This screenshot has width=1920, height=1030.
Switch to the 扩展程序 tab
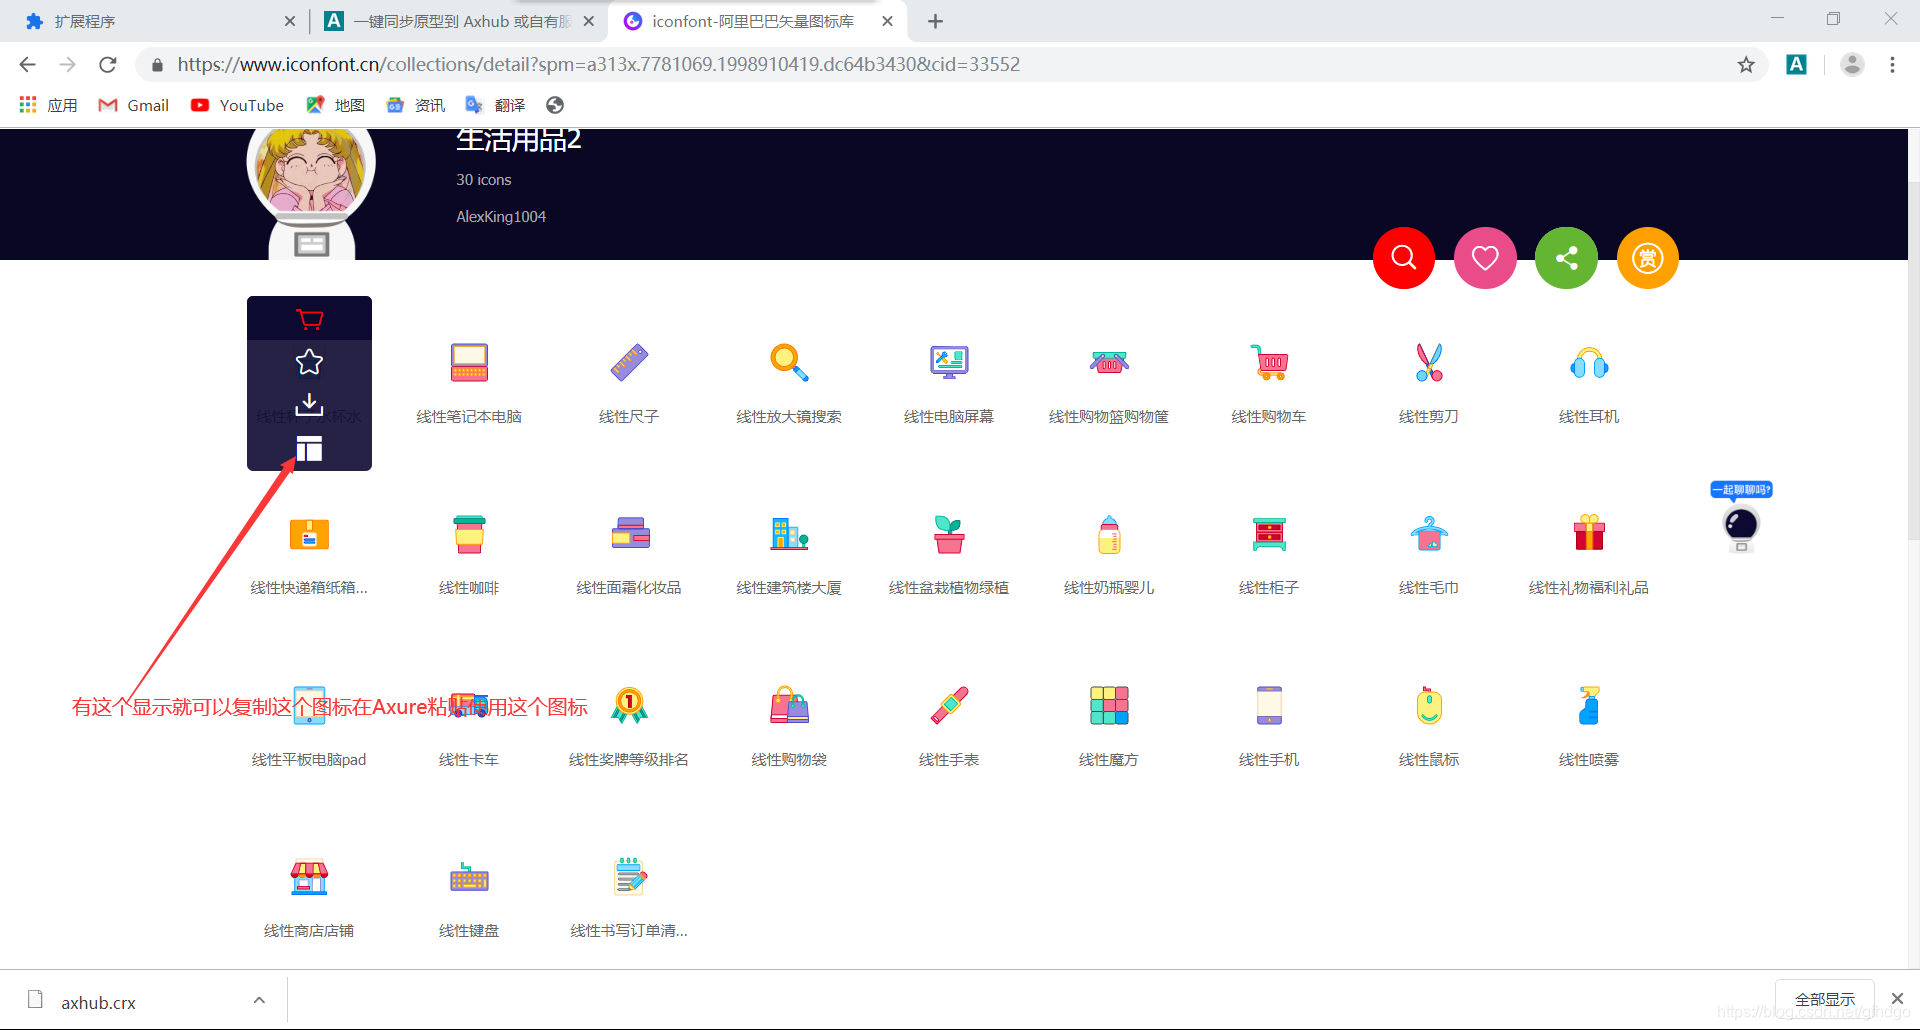160,21
